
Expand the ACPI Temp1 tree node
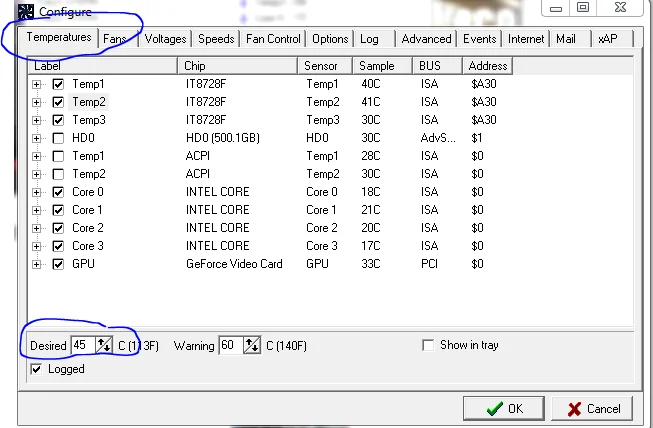coord(36,156)
